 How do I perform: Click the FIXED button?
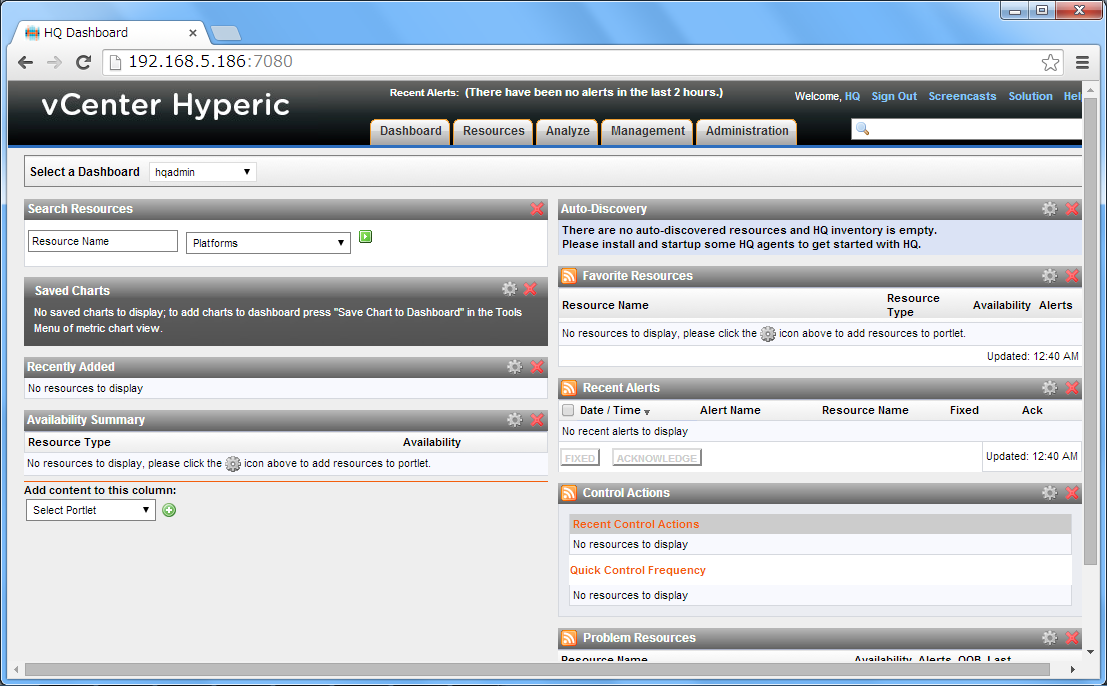(580, 458)
